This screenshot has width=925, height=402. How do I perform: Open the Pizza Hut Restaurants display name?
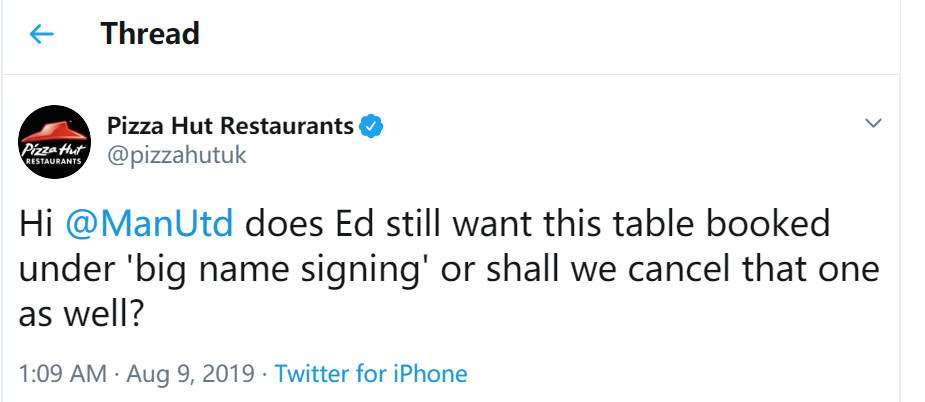[230, 126]
